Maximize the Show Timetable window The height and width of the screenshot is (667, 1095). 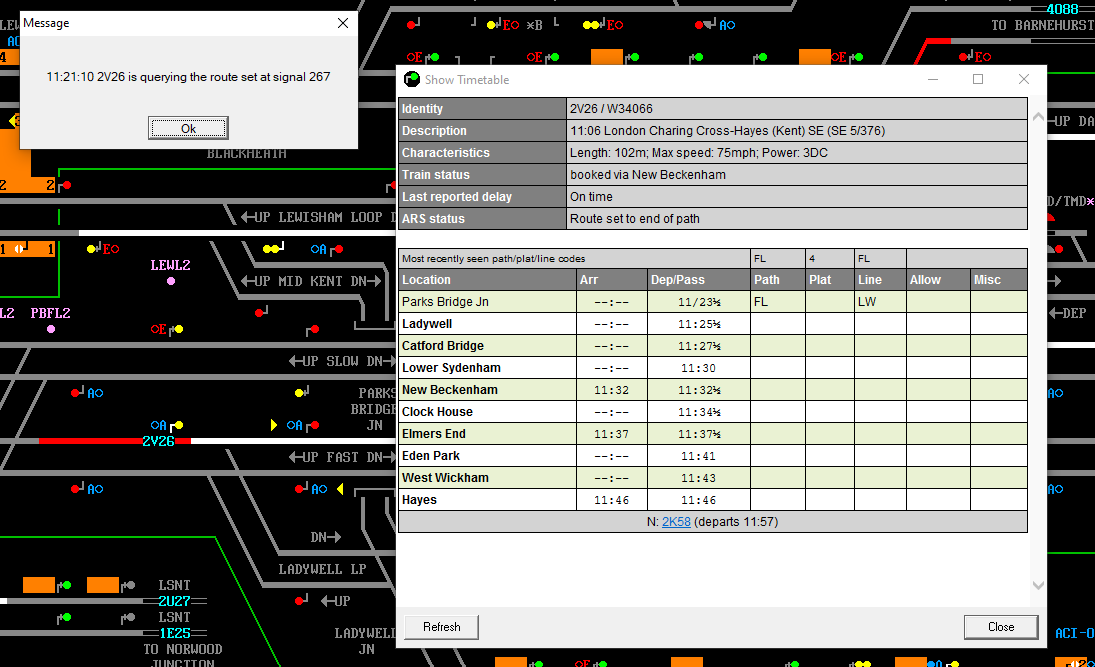point(978,80)
